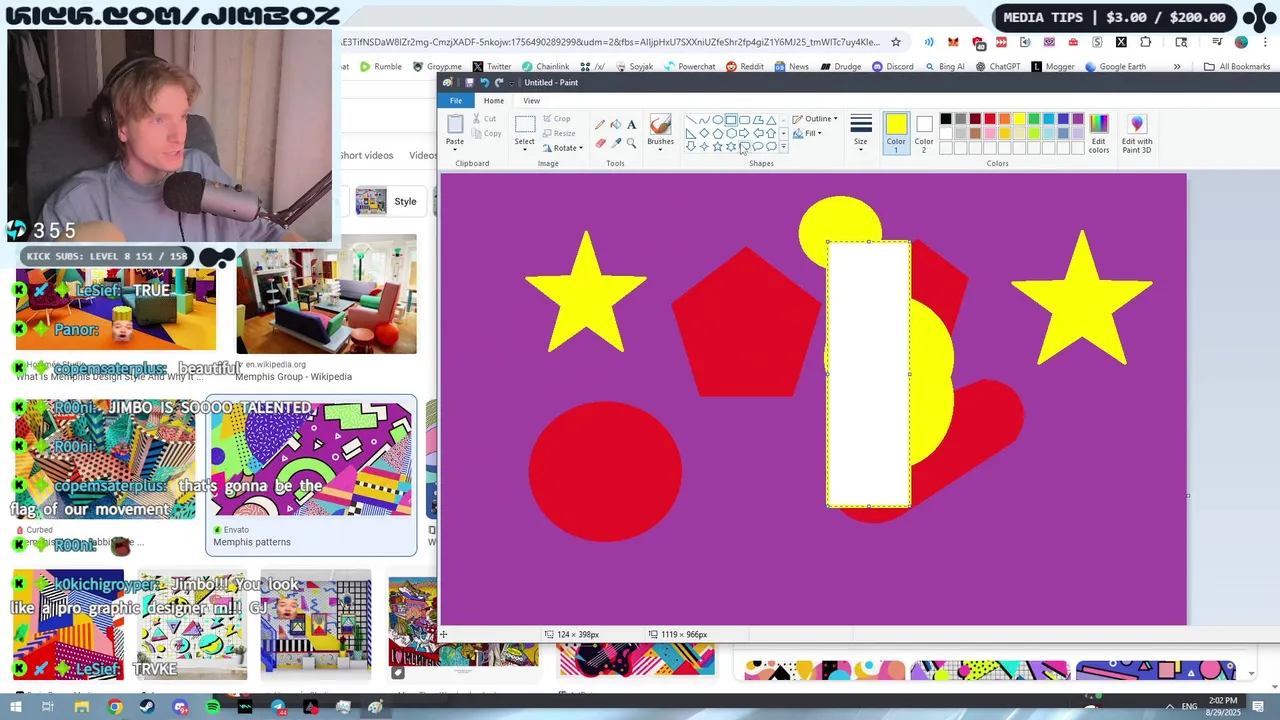
Task: Click the Copy command in Clipboard group
Action: point(487,133)
